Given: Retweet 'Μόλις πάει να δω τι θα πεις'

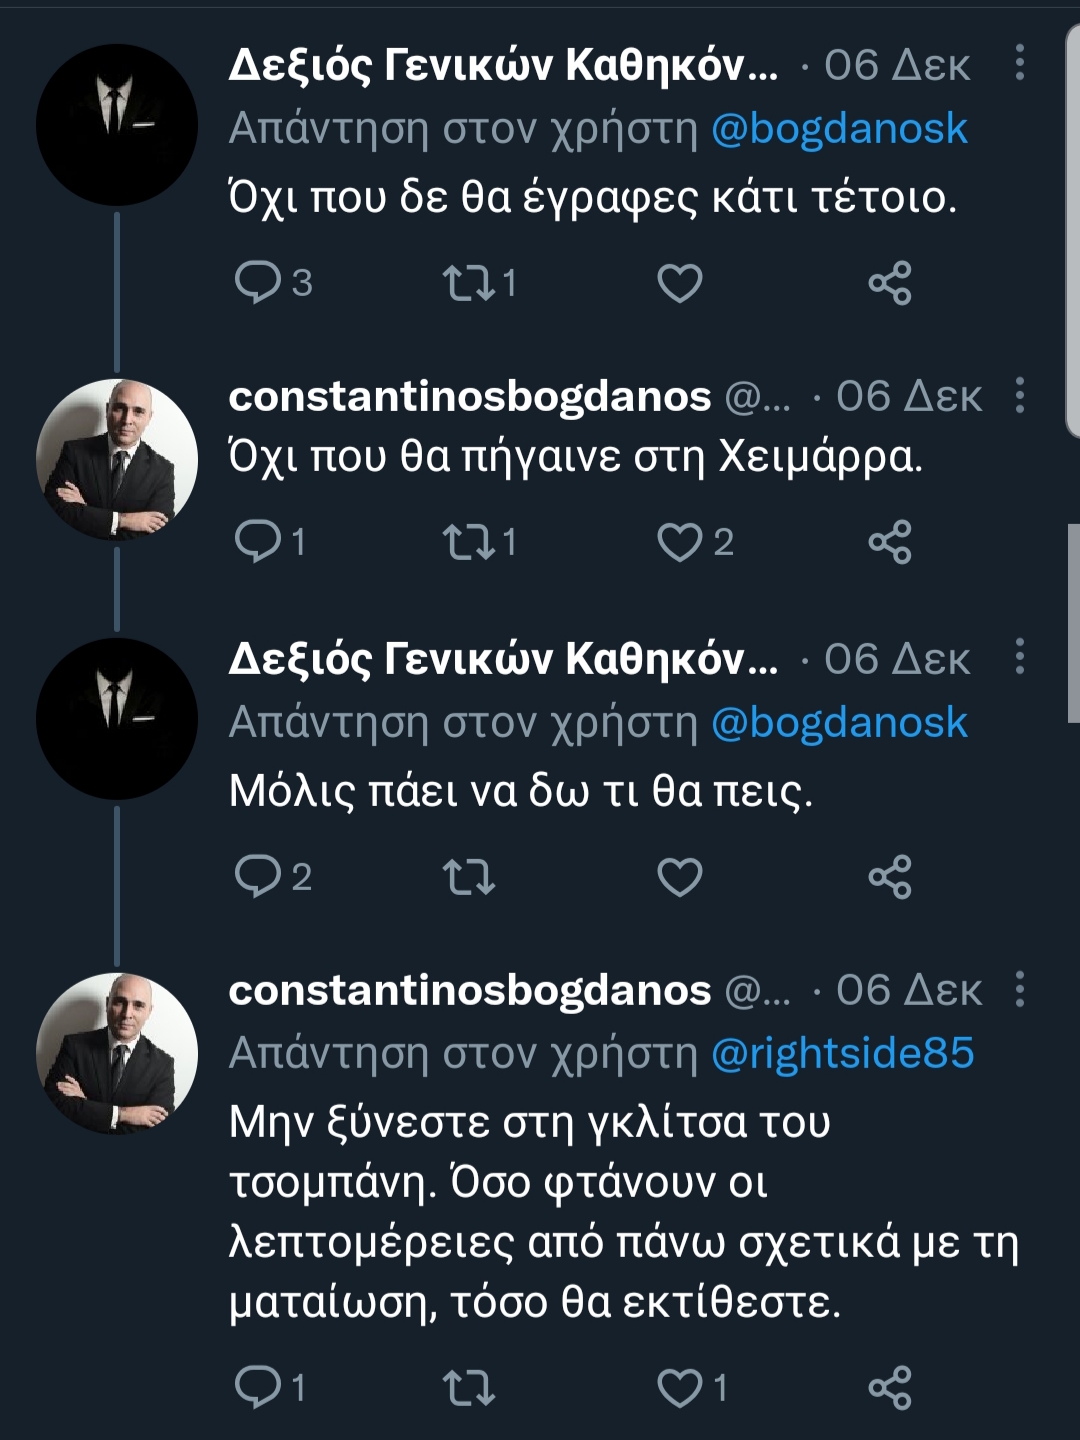Looking at the screenshot, I should point(468,877).
